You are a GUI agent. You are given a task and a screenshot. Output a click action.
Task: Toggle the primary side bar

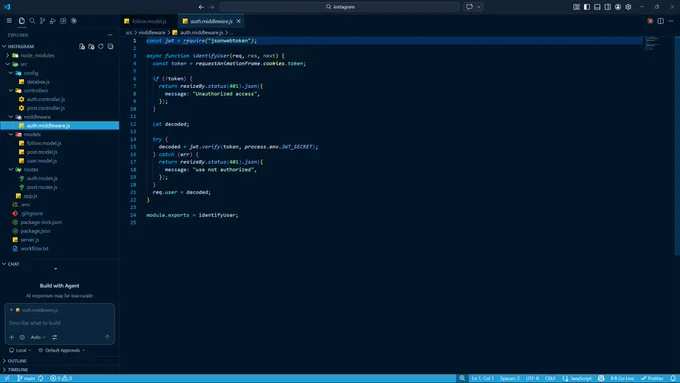(587, 7)
